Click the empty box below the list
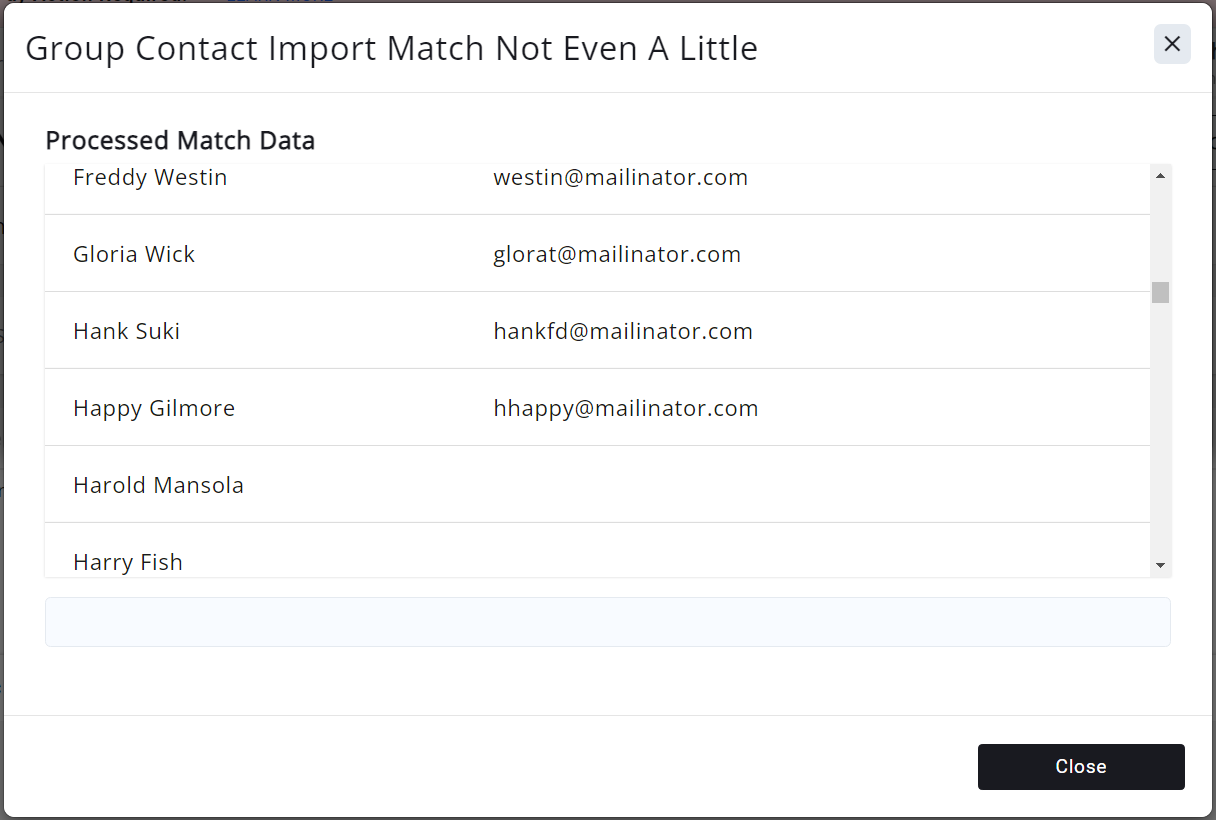The height and width of the screenshot is (820, 1216). 607,622
